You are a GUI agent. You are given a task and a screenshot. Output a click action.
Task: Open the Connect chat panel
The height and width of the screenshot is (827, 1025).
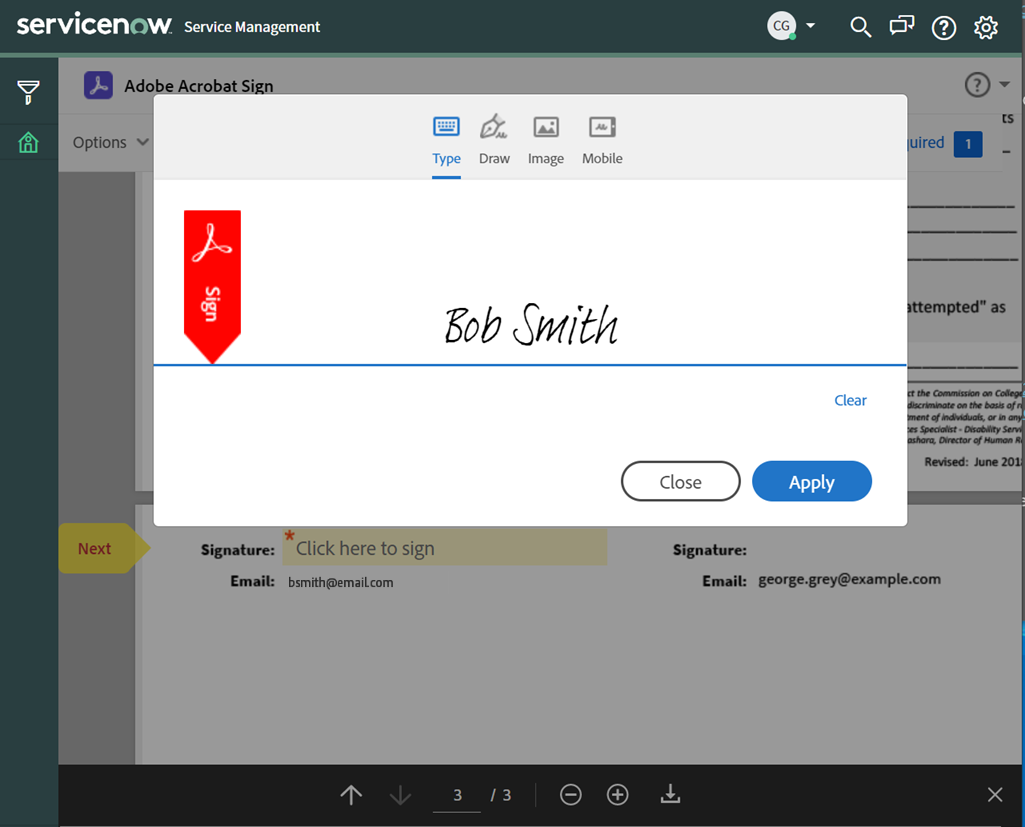click(901, 27)
